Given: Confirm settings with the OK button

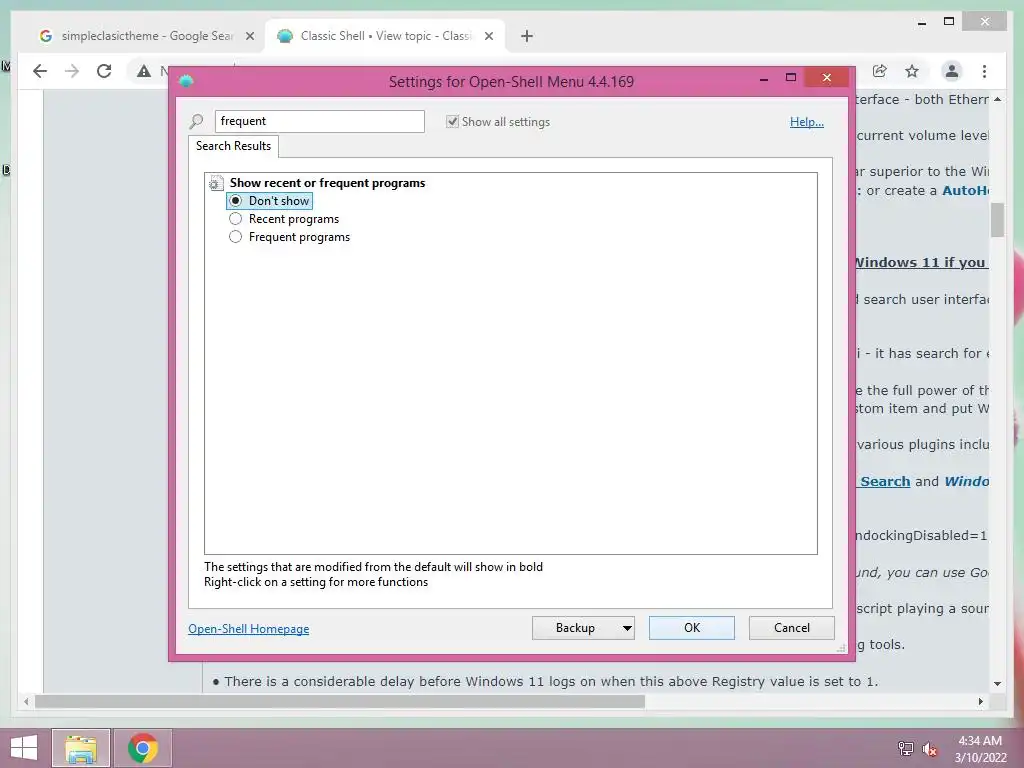Looking at the screenshot, I should tap(692, 628).
